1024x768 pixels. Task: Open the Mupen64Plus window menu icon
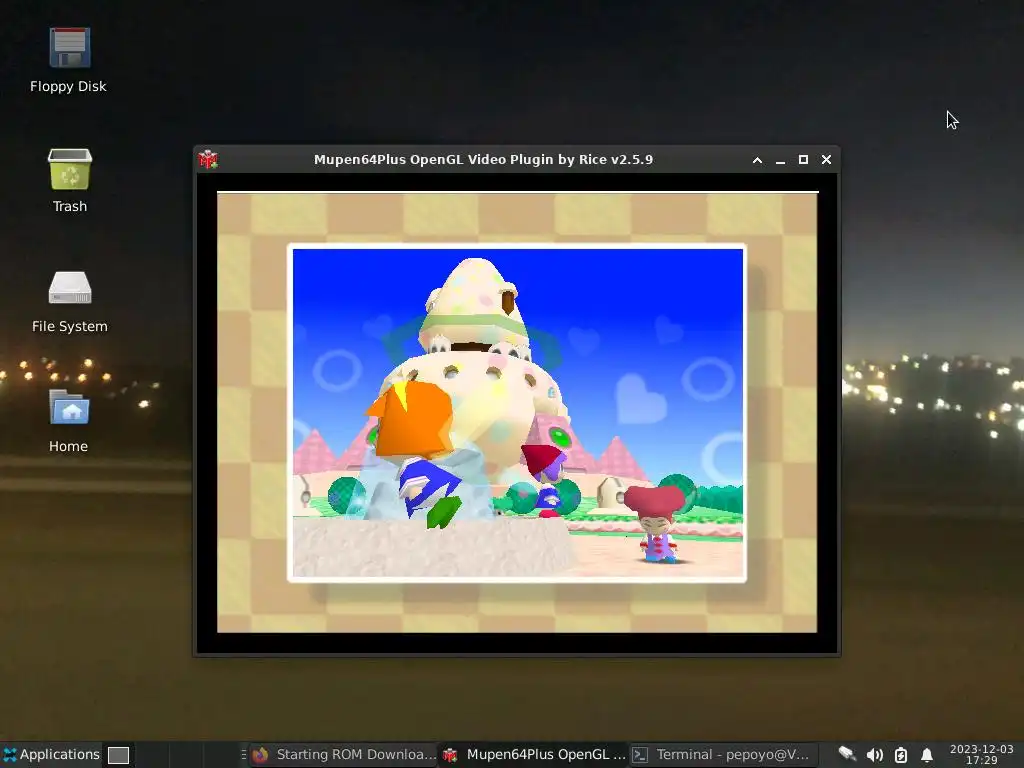pos(208,159)
